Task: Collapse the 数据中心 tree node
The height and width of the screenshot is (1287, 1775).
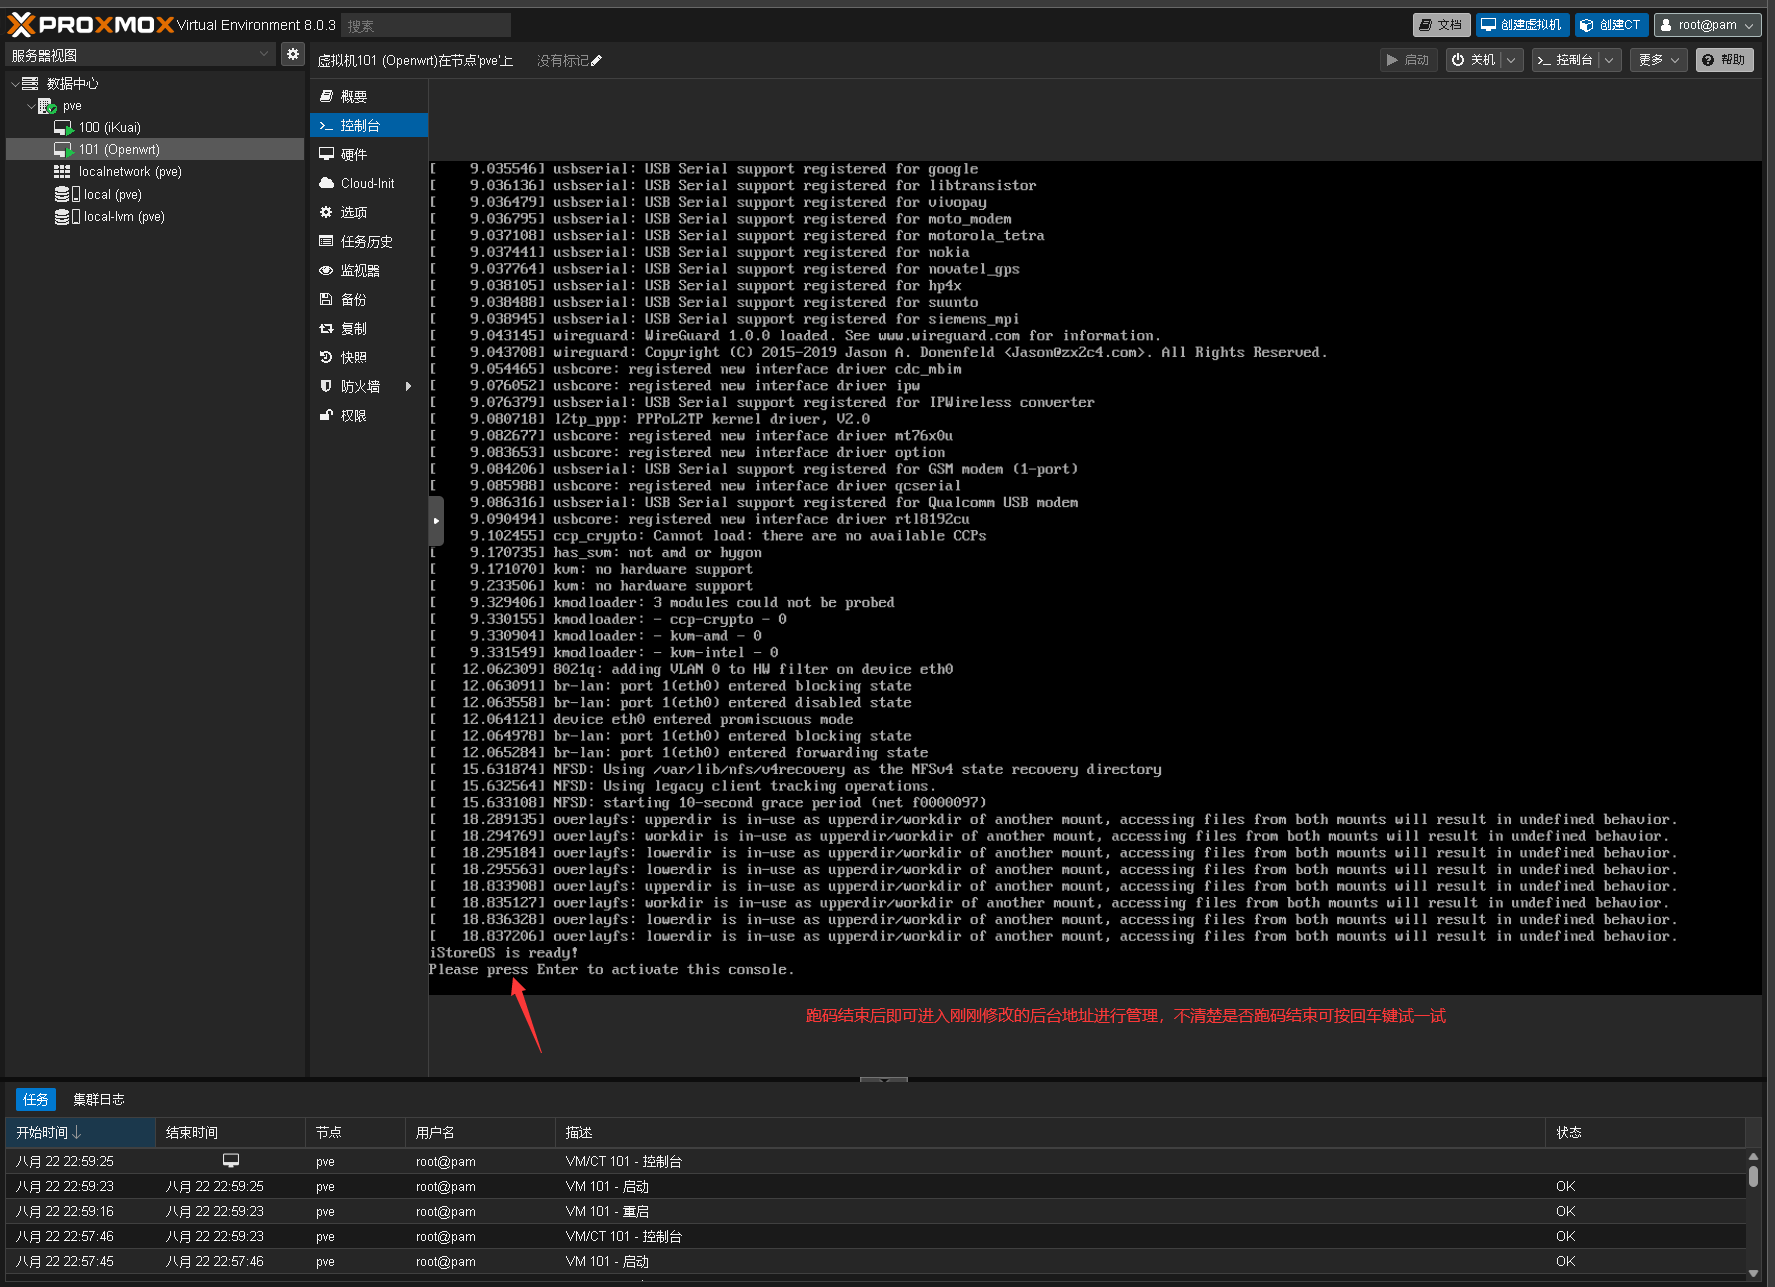Action: pyautogui.click(x=15, y=84)
